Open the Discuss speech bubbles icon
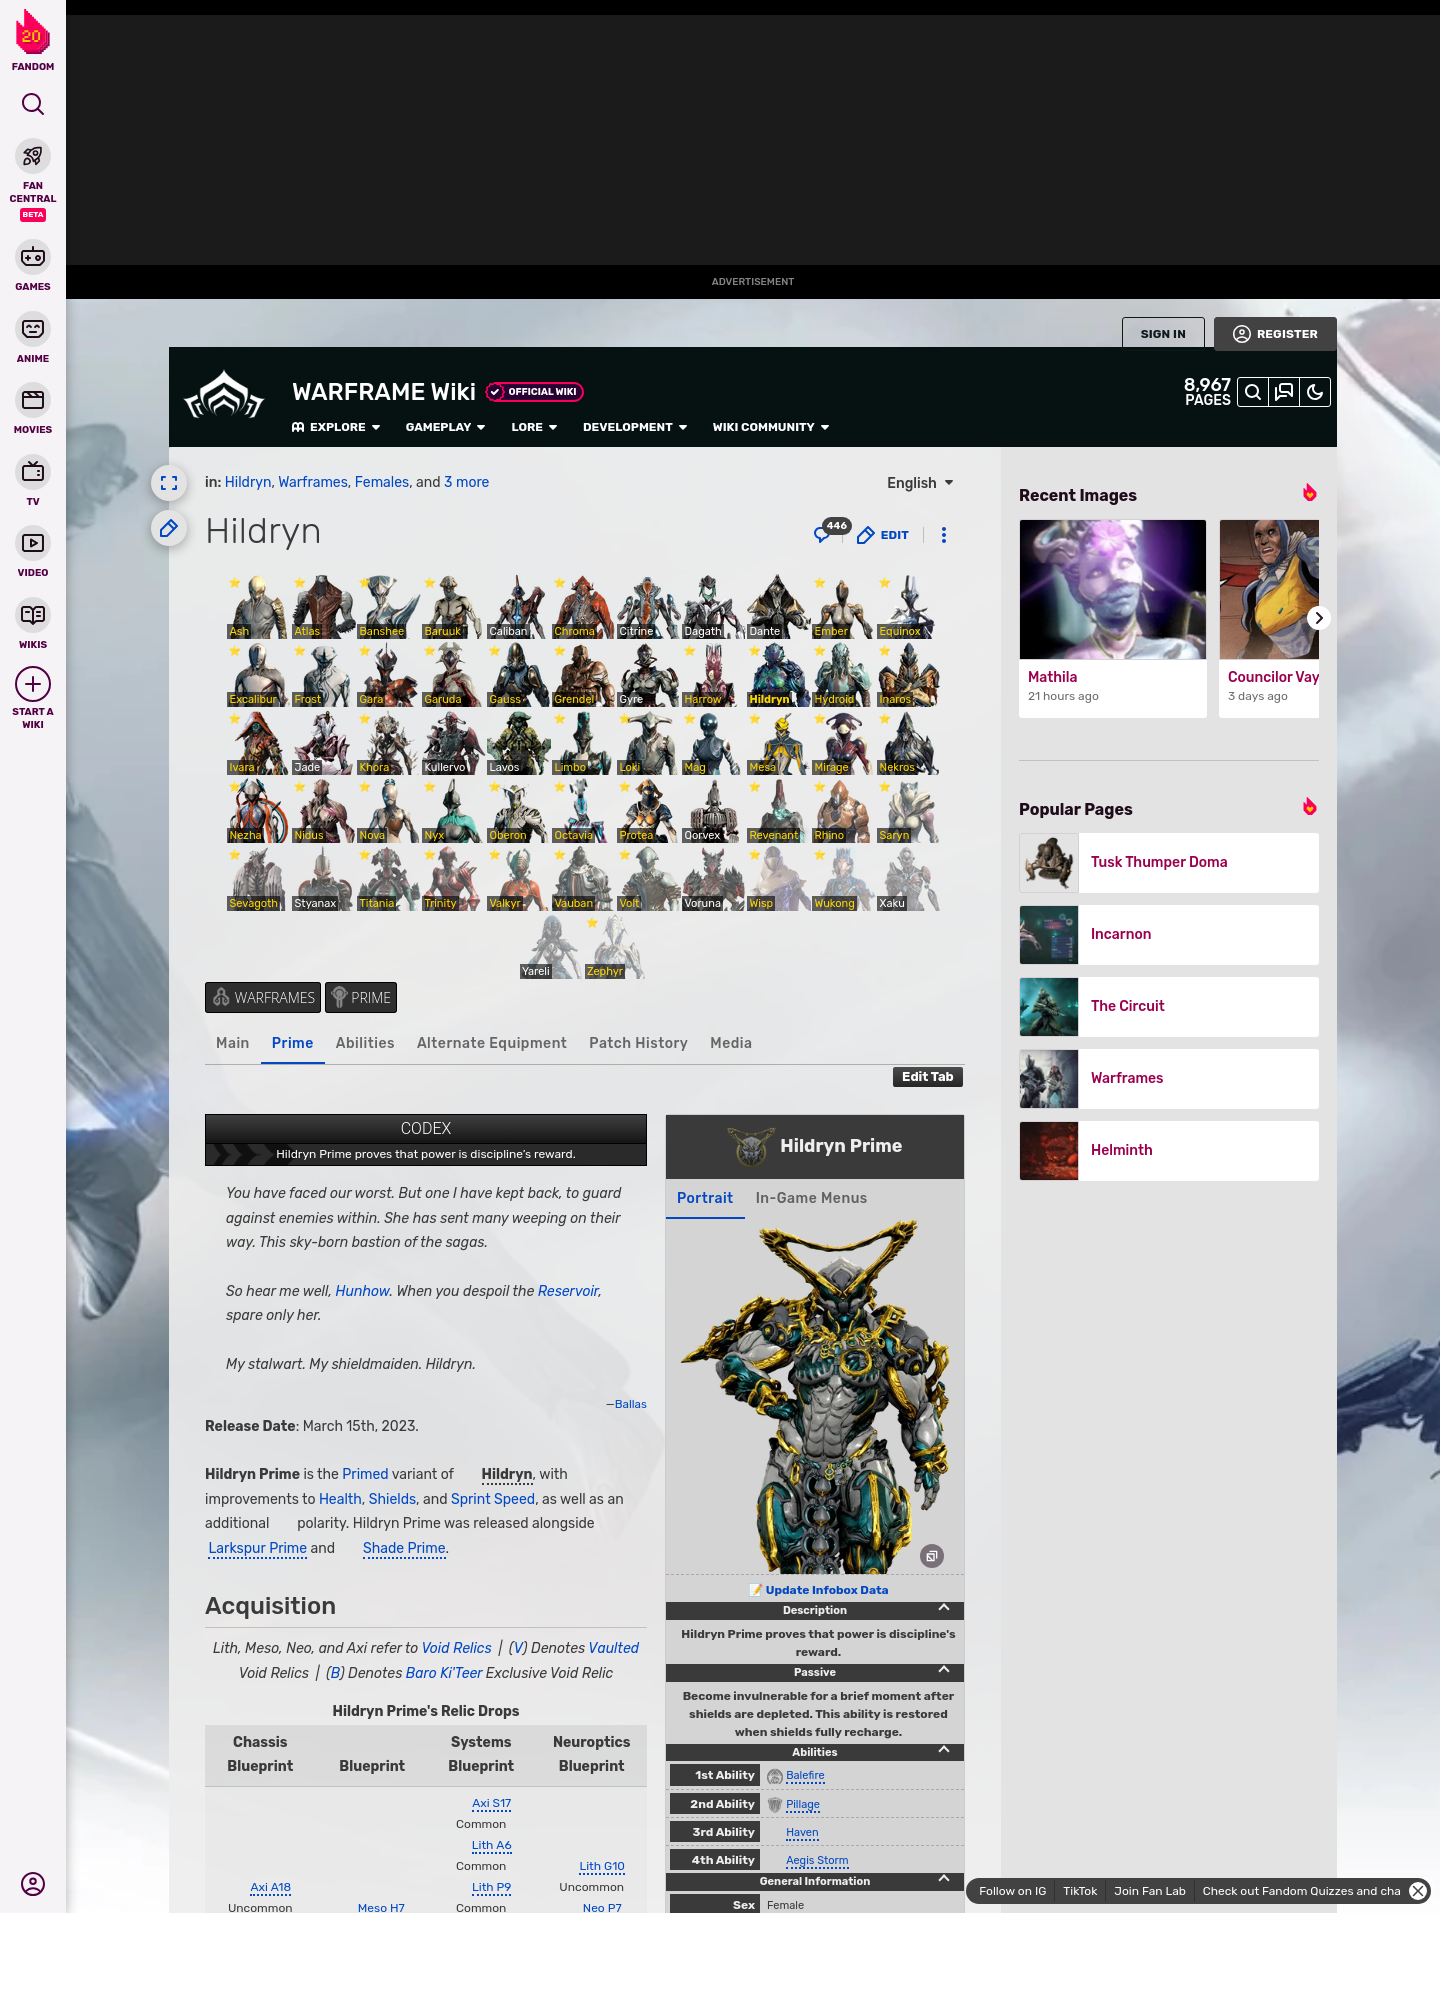 click(x=1284, y=392)
